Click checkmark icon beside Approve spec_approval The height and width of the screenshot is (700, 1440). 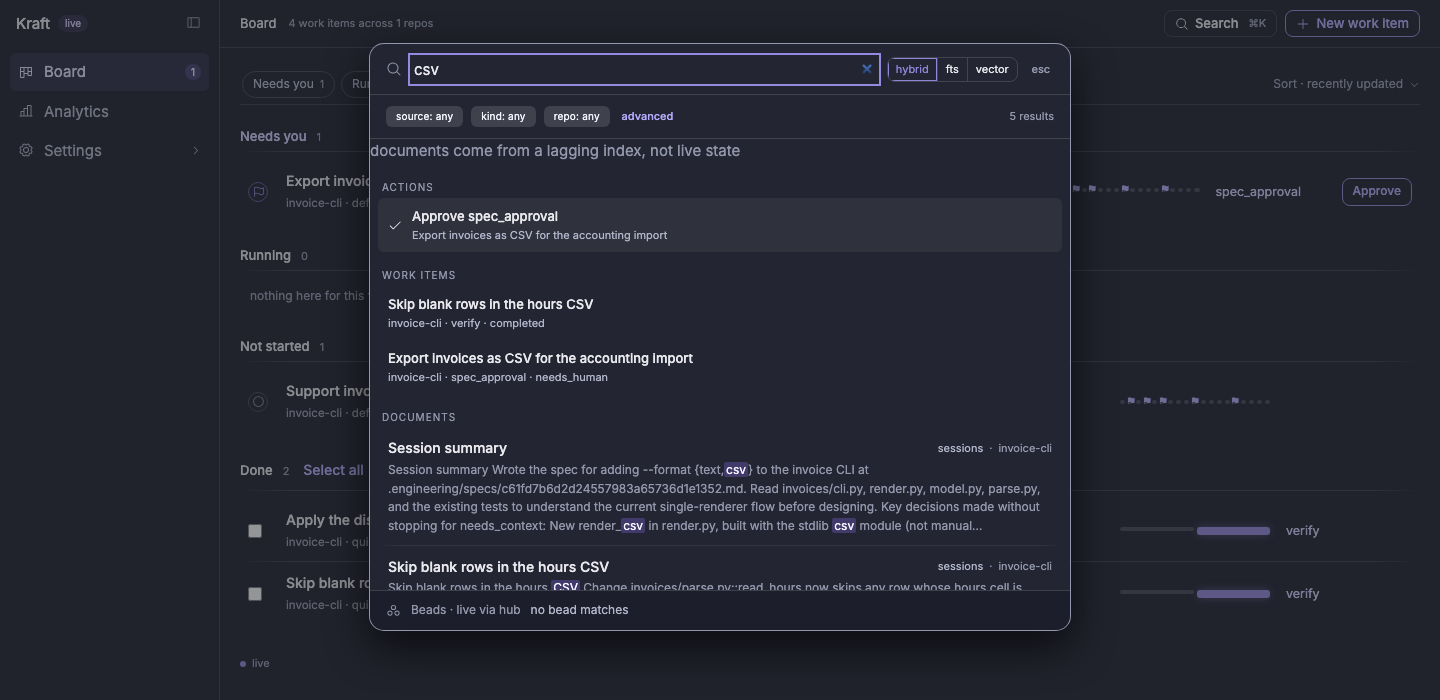[395, 226]
